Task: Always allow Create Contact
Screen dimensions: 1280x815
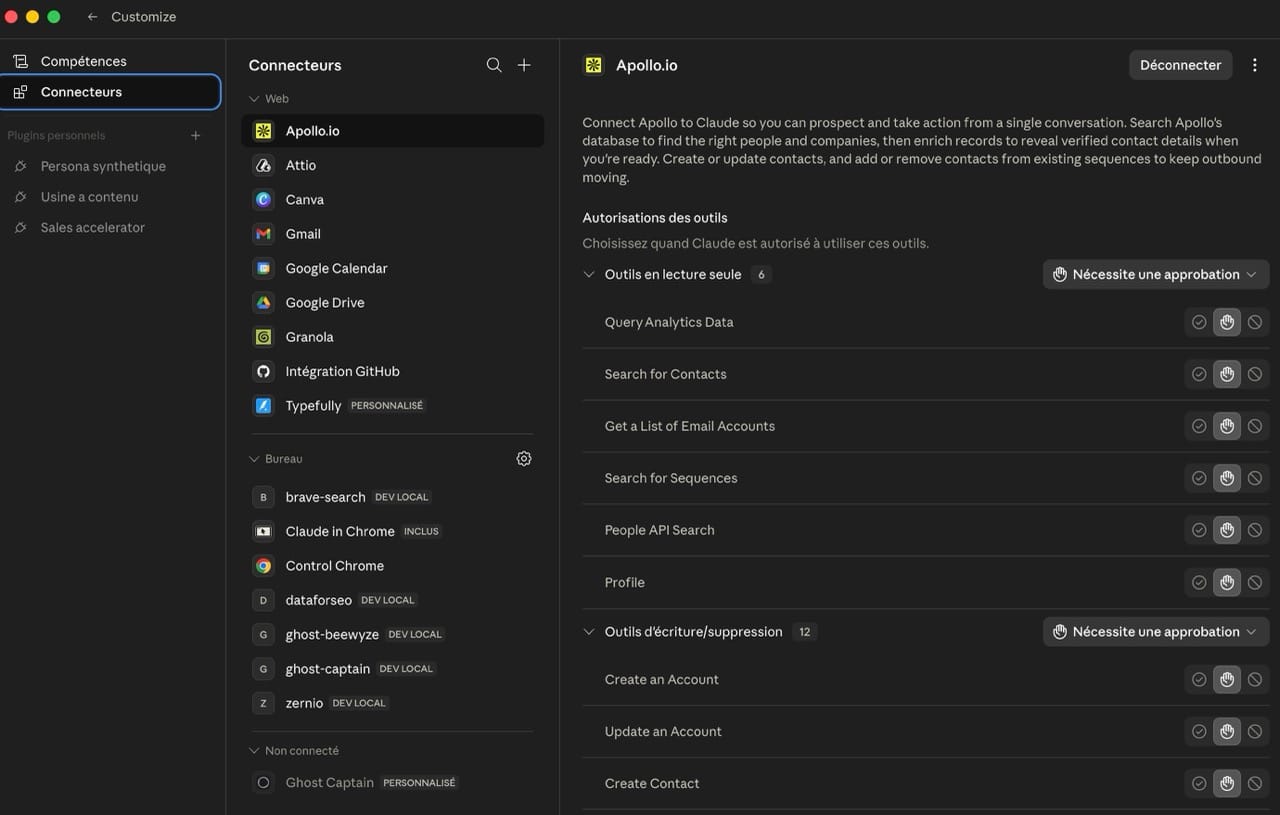Action: click(1198, 783)
